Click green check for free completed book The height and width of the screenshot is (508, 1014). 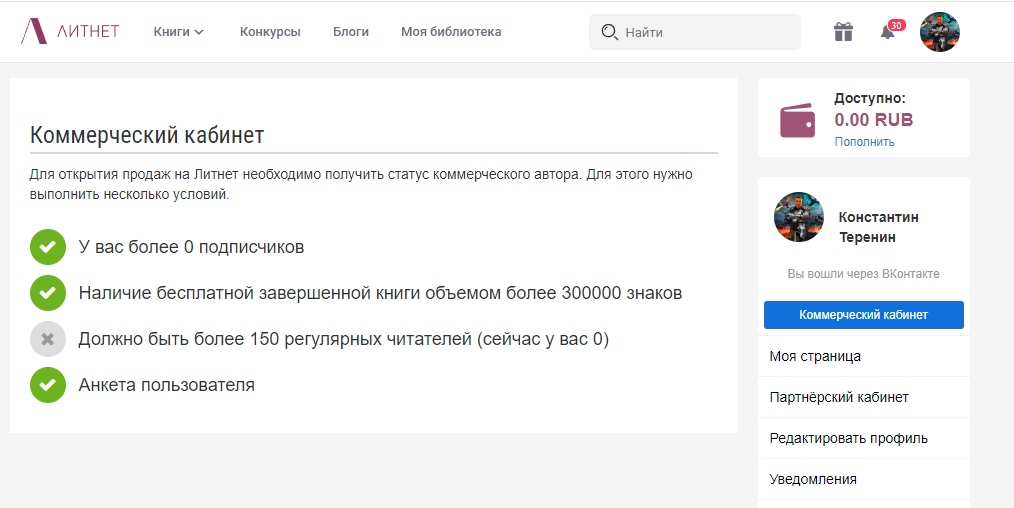[48, 293]
